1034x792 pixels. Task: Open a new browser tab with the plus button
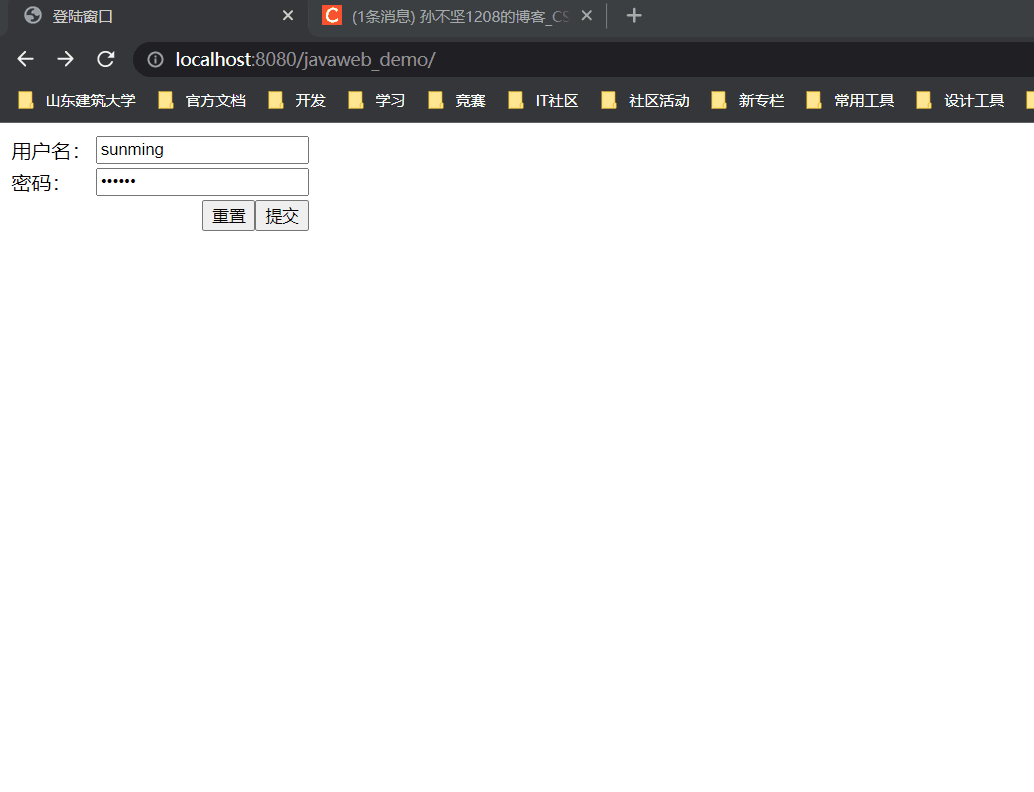[633, 15]
